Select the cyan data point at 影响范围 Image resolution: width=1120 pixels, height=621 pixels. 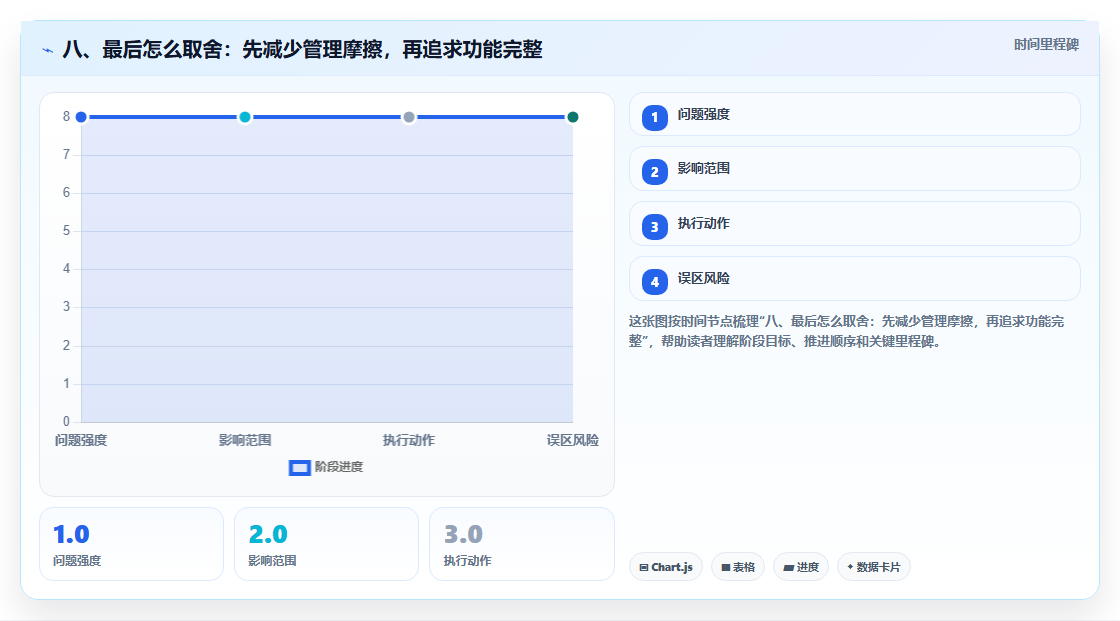point(245,117)
